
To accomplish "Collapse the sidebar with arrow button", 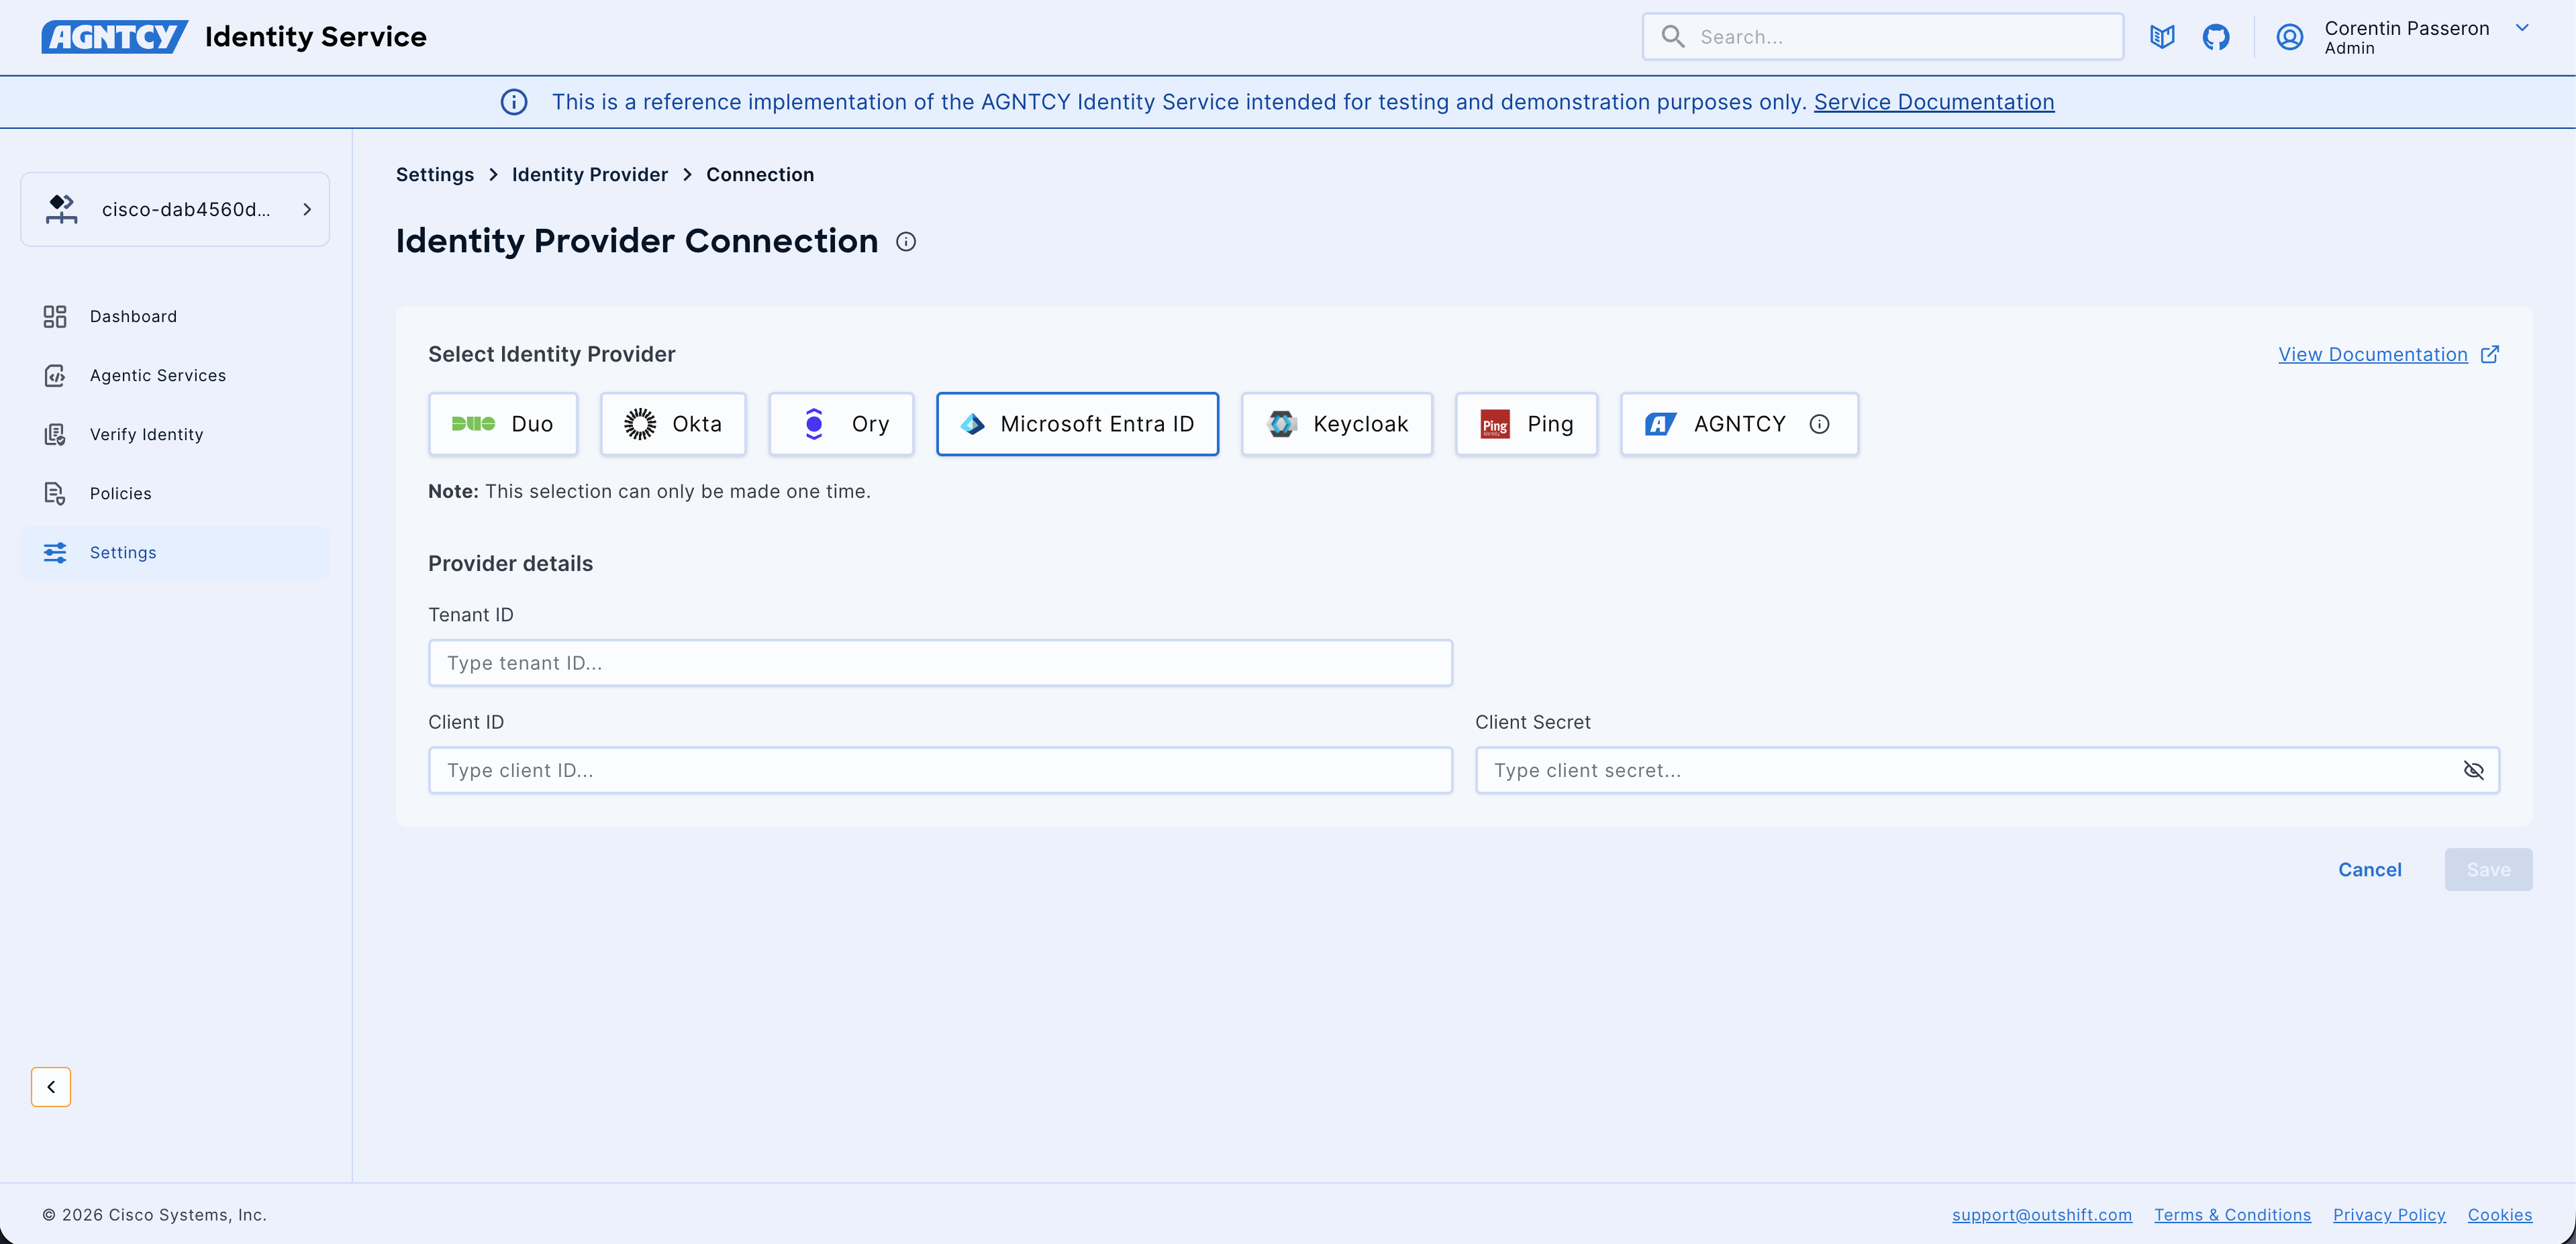I will click(x=51, y=1087).
